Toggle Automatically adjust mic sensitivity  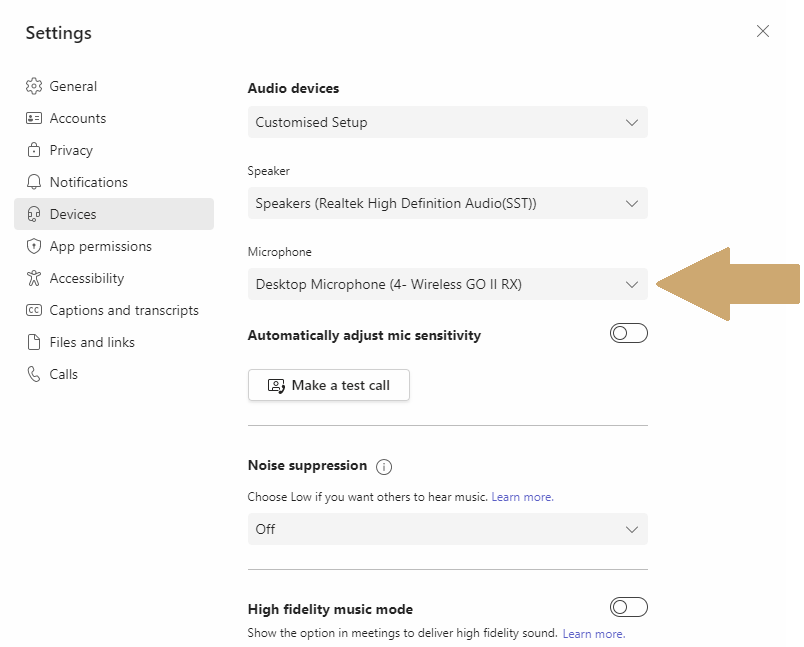pos(629,333)
